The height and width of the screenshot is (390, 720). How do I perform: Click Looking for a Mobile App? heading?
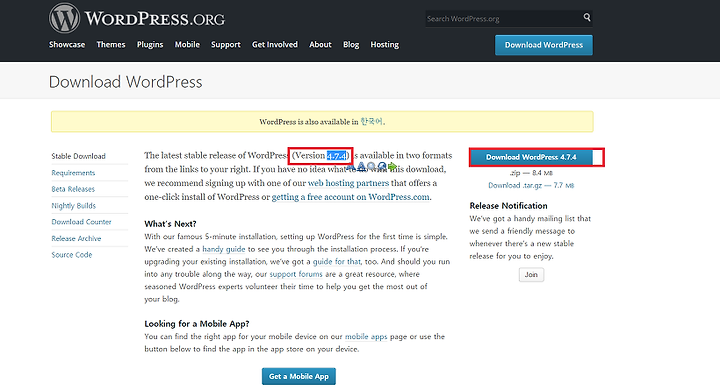click(197, 324)
